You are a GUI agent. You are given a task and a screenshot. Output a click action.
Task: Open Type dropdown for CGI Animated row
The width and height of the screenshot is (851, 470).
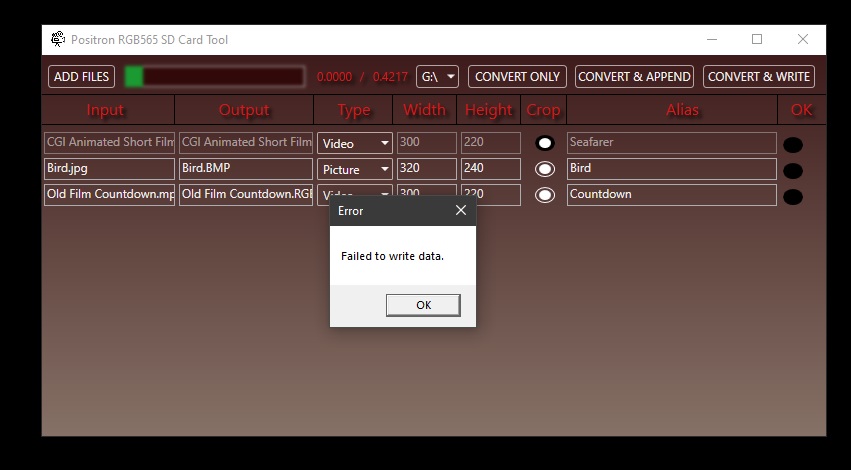coord(355,144)
